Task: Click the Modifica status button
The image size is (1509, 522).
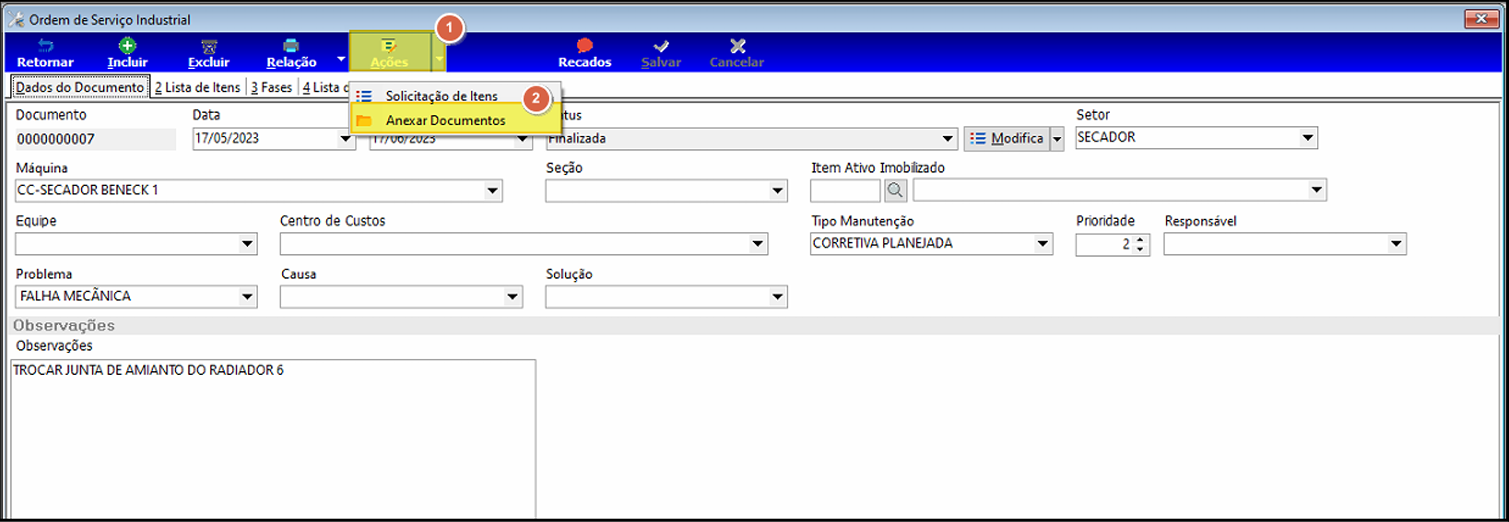Action: pos(1007,139)
